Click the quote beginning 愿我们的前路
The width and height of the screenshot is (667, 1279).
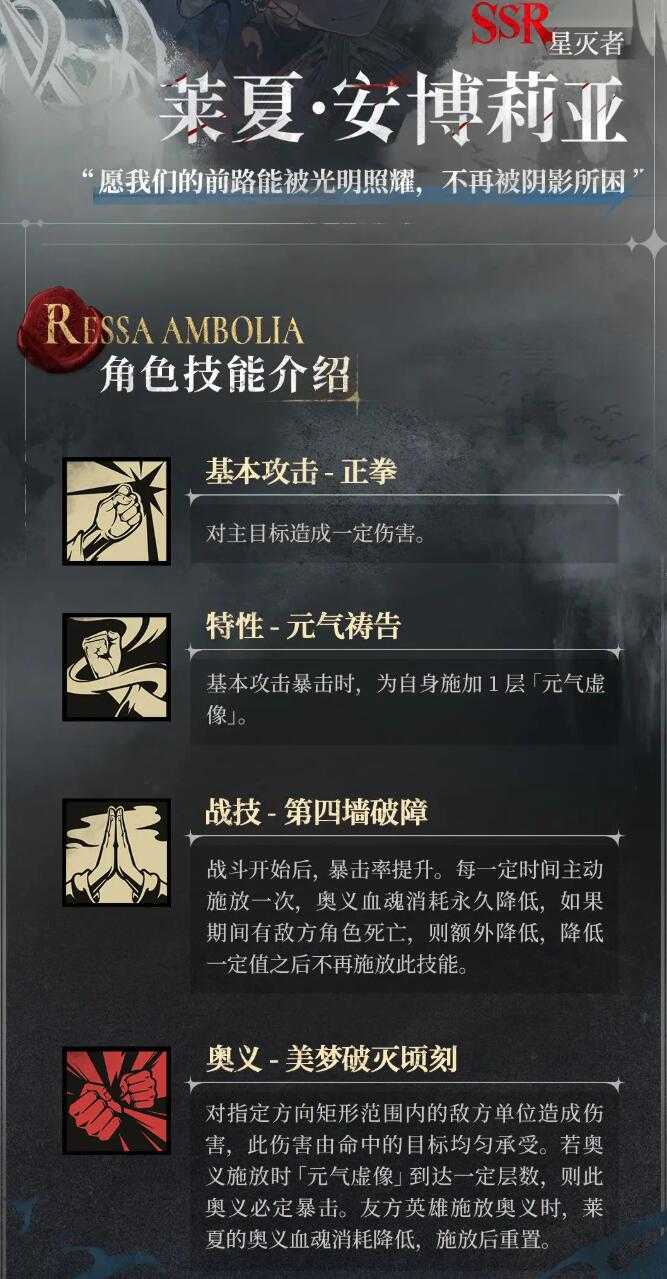tap(365, 181)
